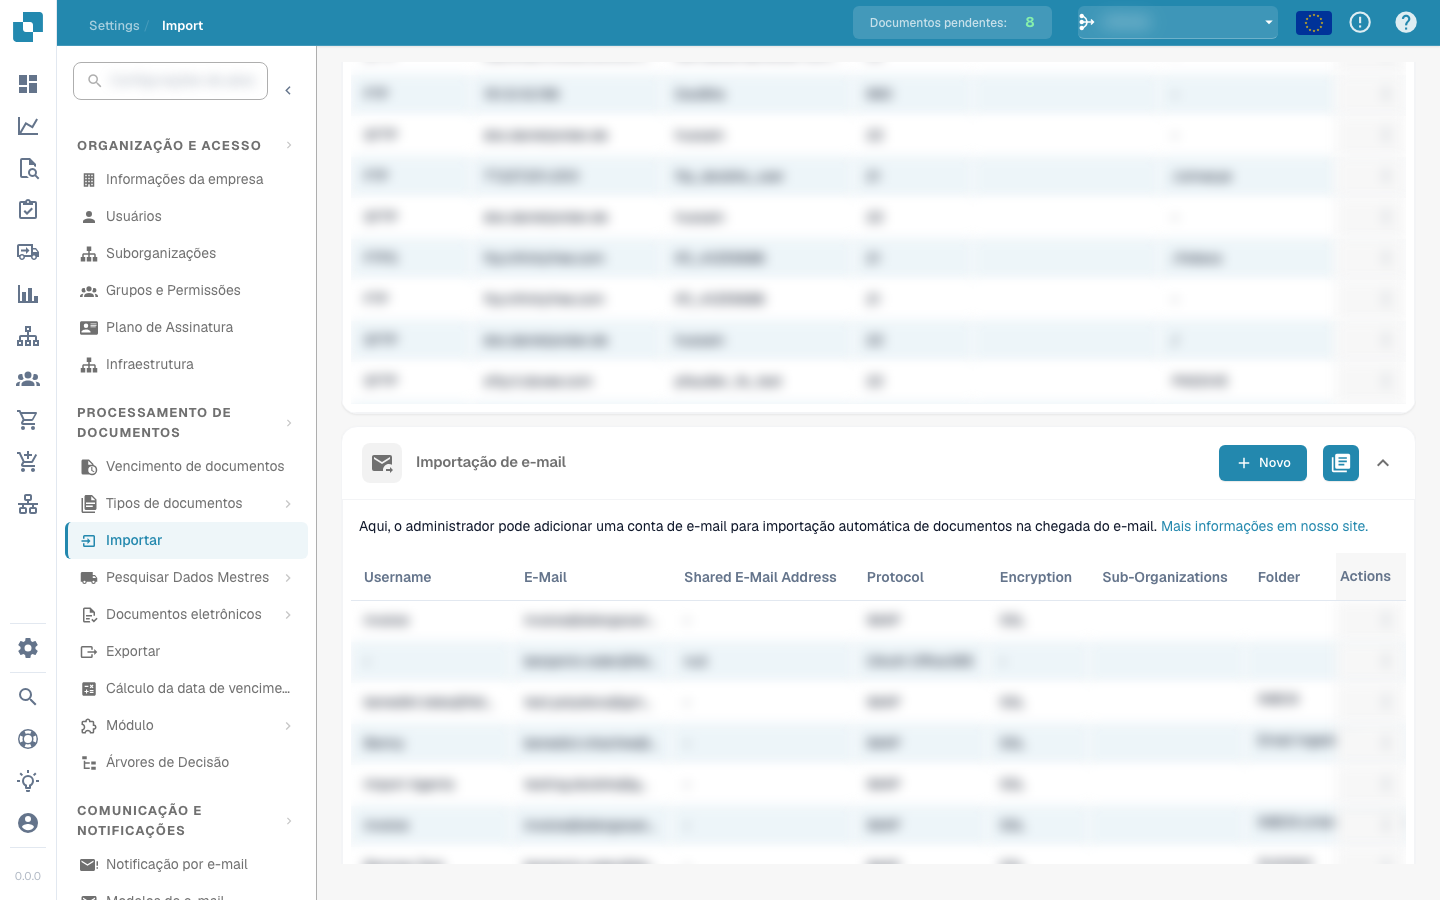Sort by the Username column header
This screenshot has height=900, width=1440.
tap(398, 578)
